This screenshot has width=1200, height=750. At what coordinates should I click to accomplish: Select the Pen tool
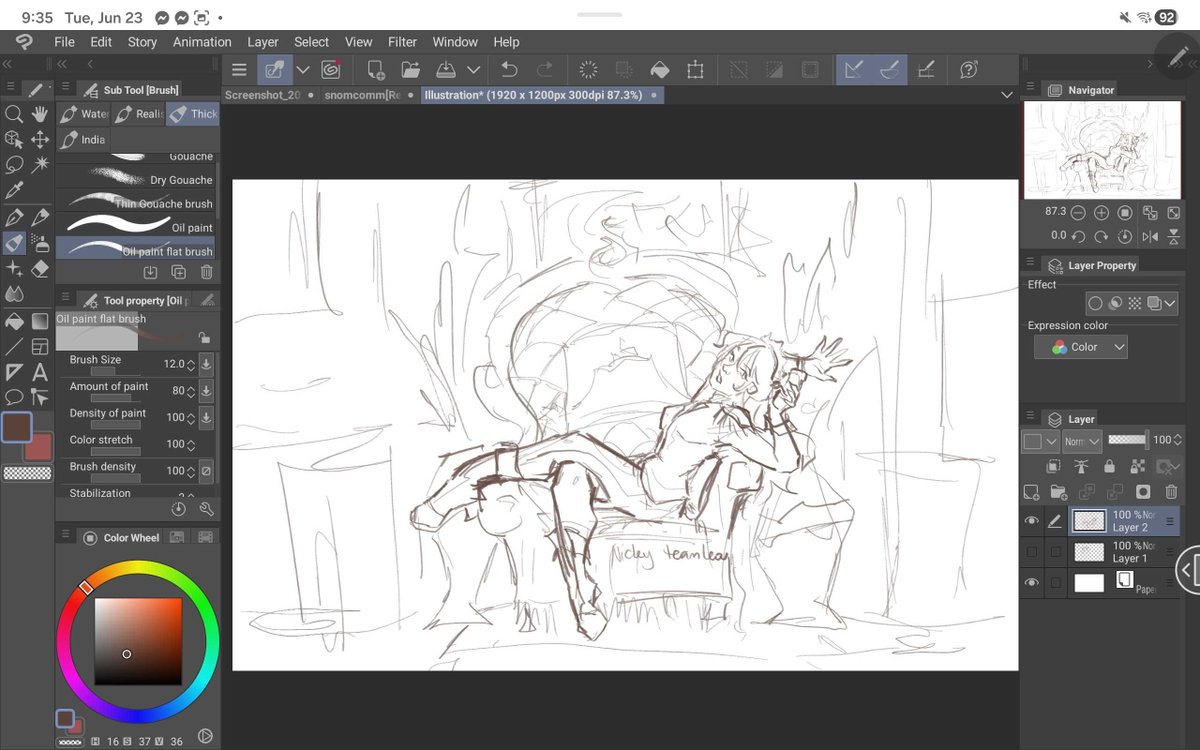[14, 217]
